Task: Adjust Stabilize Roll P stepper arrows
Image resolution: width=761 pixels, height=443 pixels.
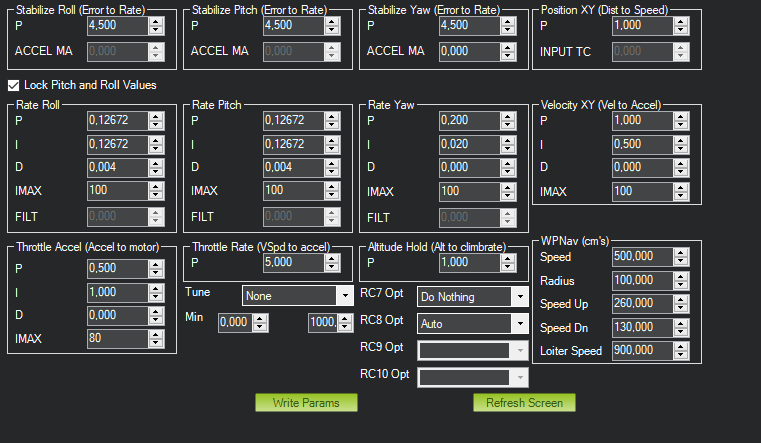Action: click(156, 26)
